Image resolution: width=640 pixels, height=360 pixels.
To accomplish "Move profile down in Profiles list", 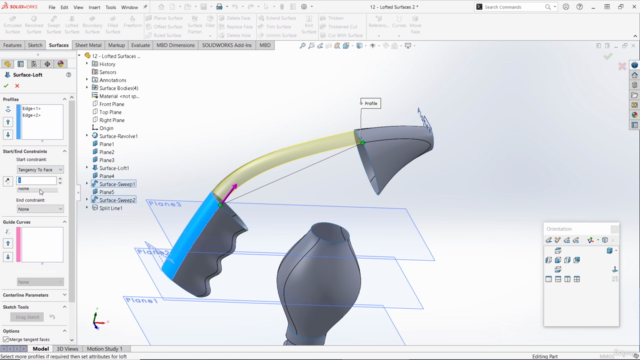I will [8, 134].
